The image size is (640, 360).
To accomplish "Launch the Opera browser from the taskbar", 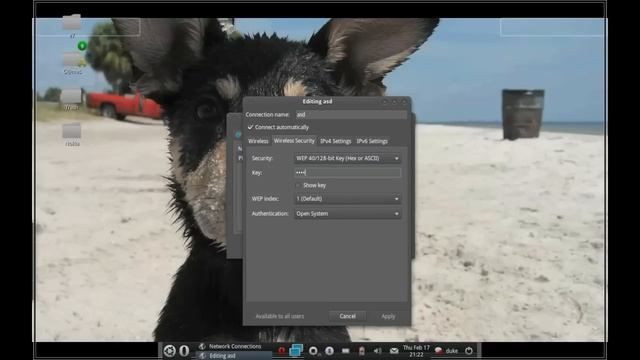I will [184, 351].
